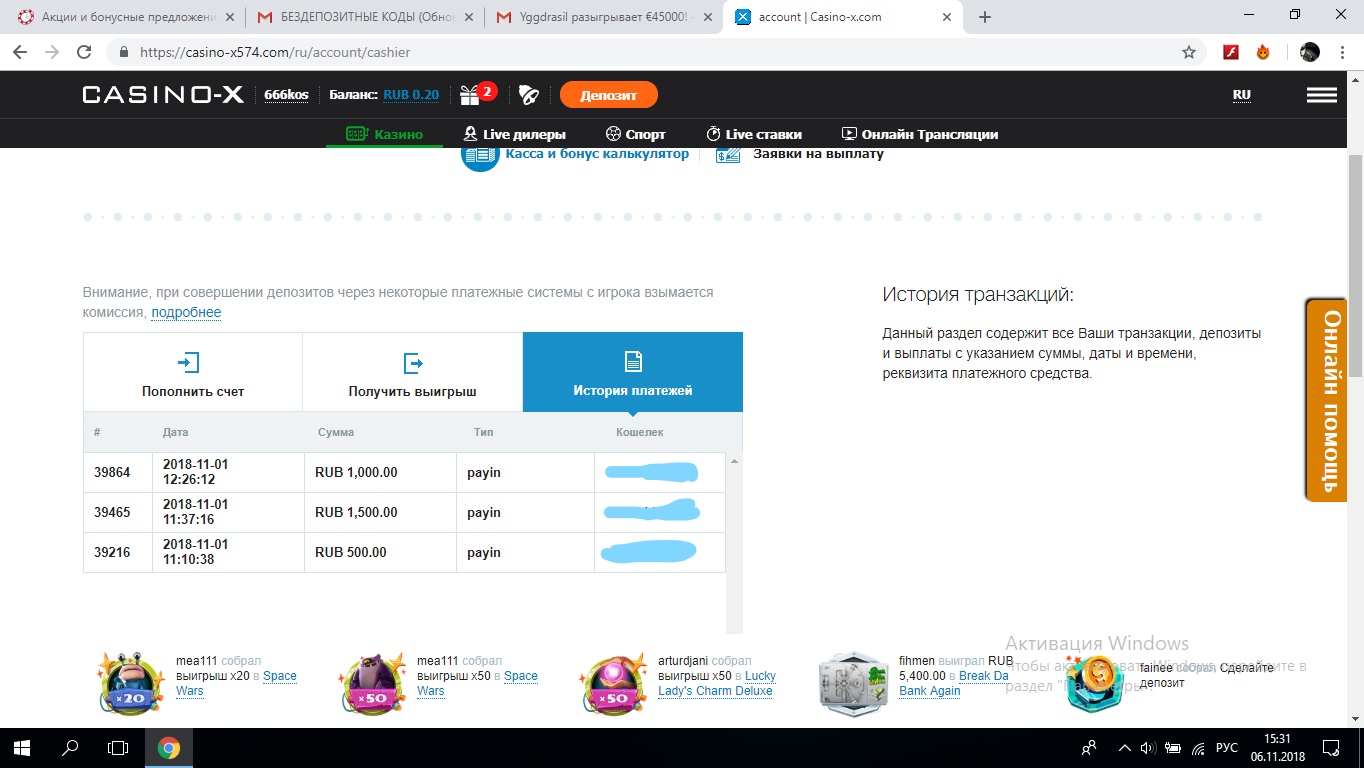Show hidden system tray icons
Screen dimensions: 1364x768
point(1125,748)
